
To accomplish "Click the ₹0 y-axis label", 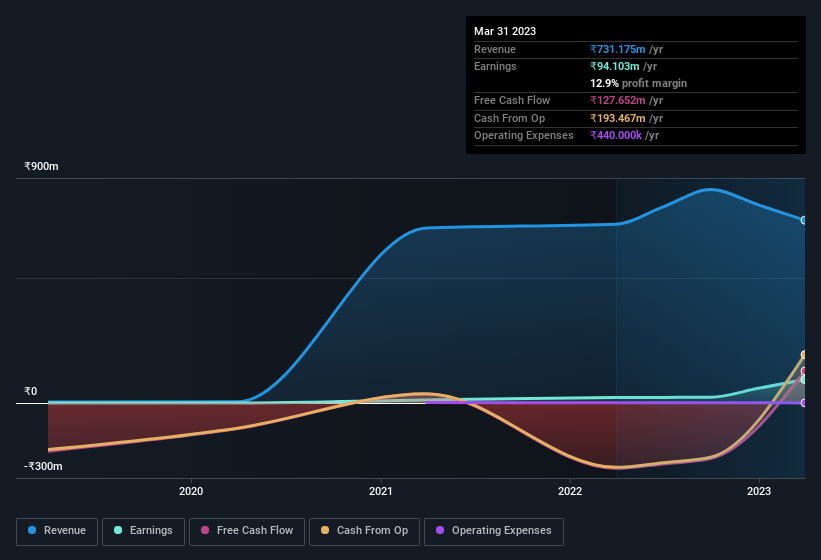I will tap(30, 391).
